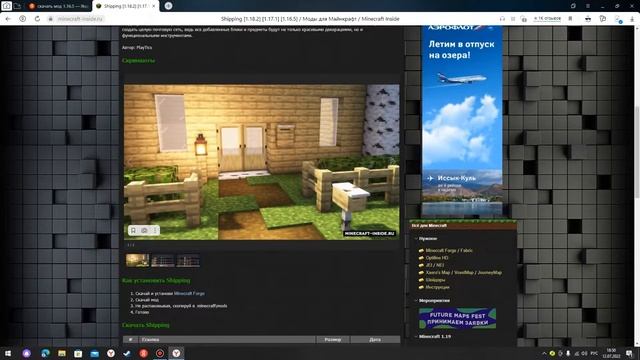Open the Minecraft Forge / Fabric sidebar link
640x360 pixels.
pos(449,251)
